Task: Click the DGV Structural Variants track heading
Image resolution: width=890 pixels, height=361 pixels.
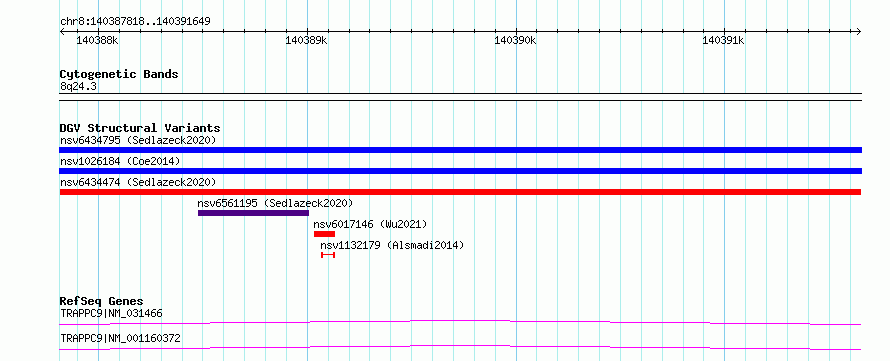Action: click(140, 128)
